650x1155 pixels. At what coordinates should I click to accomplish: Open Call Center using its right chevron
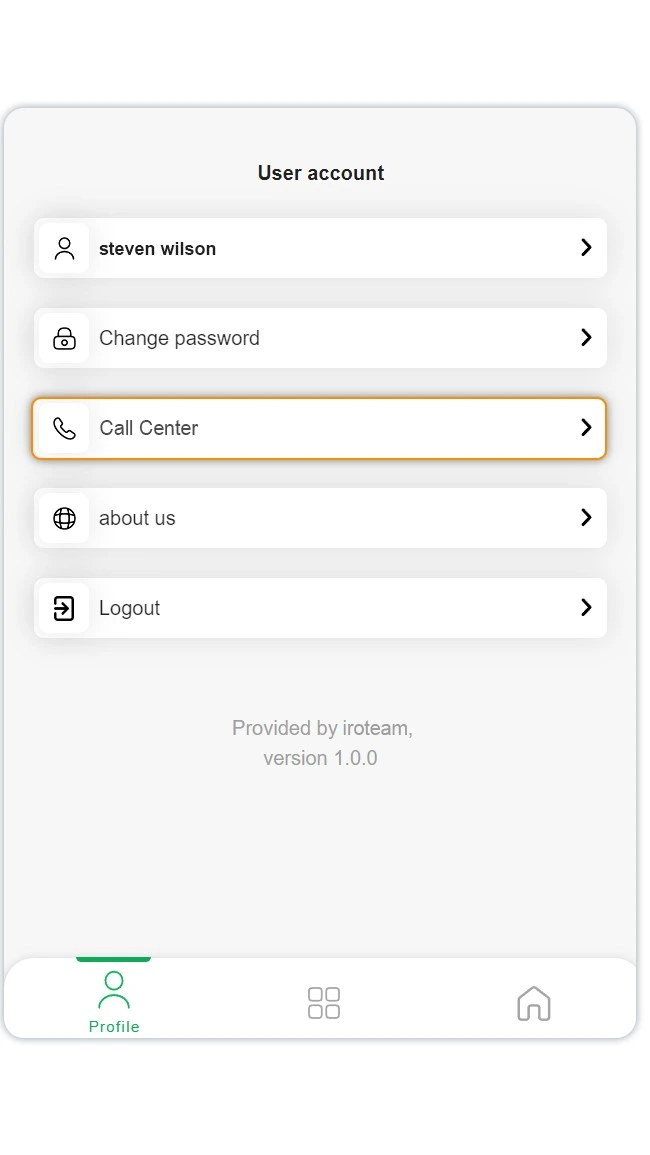click(x=586, y=428)
